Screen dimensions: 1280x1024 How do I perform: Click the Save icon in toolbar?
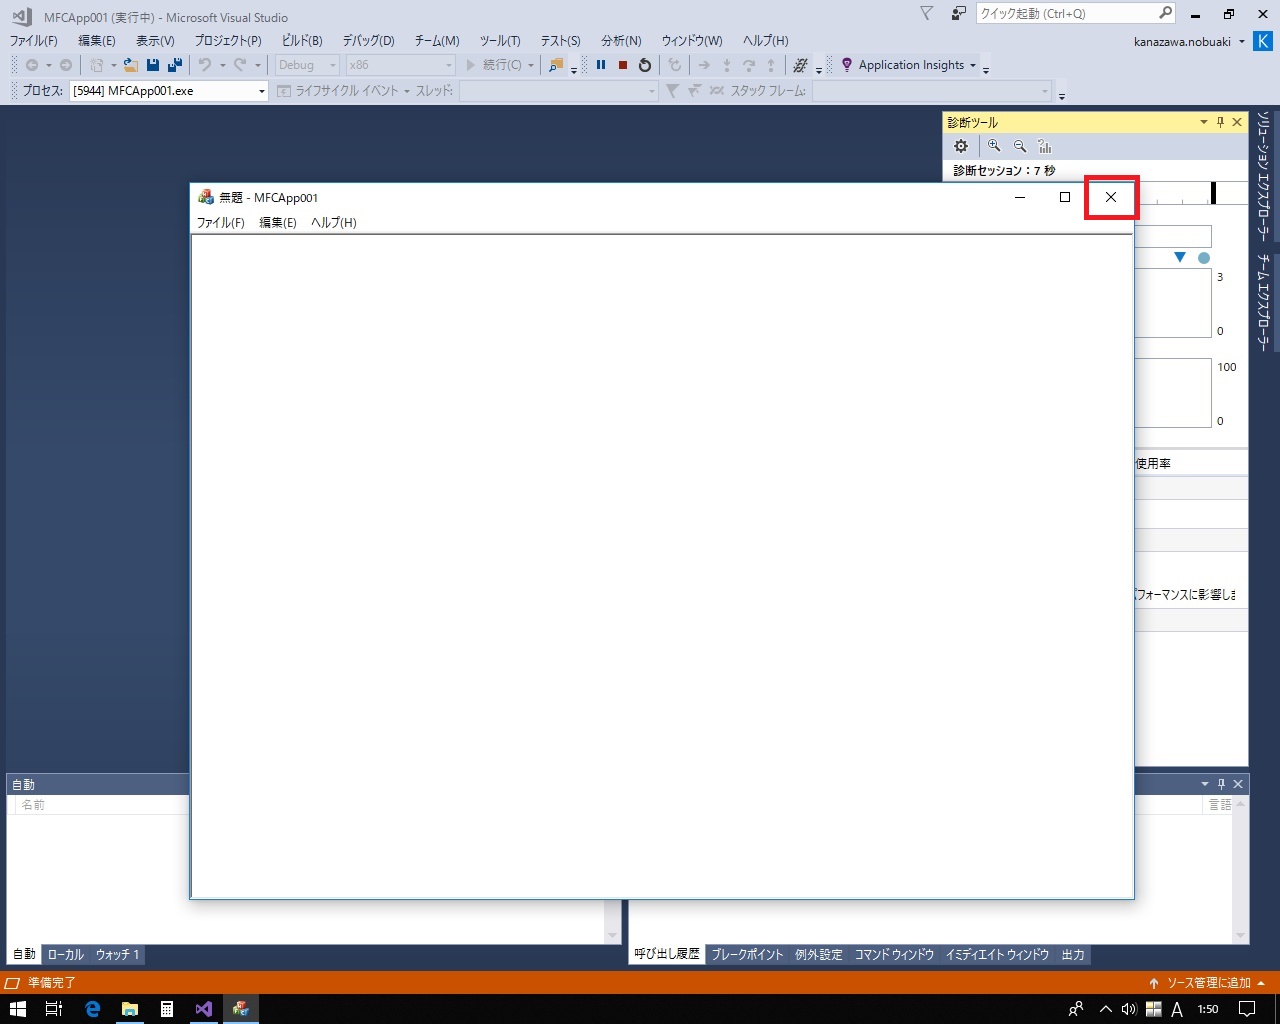pyautogui.click(x=153, y=65)
